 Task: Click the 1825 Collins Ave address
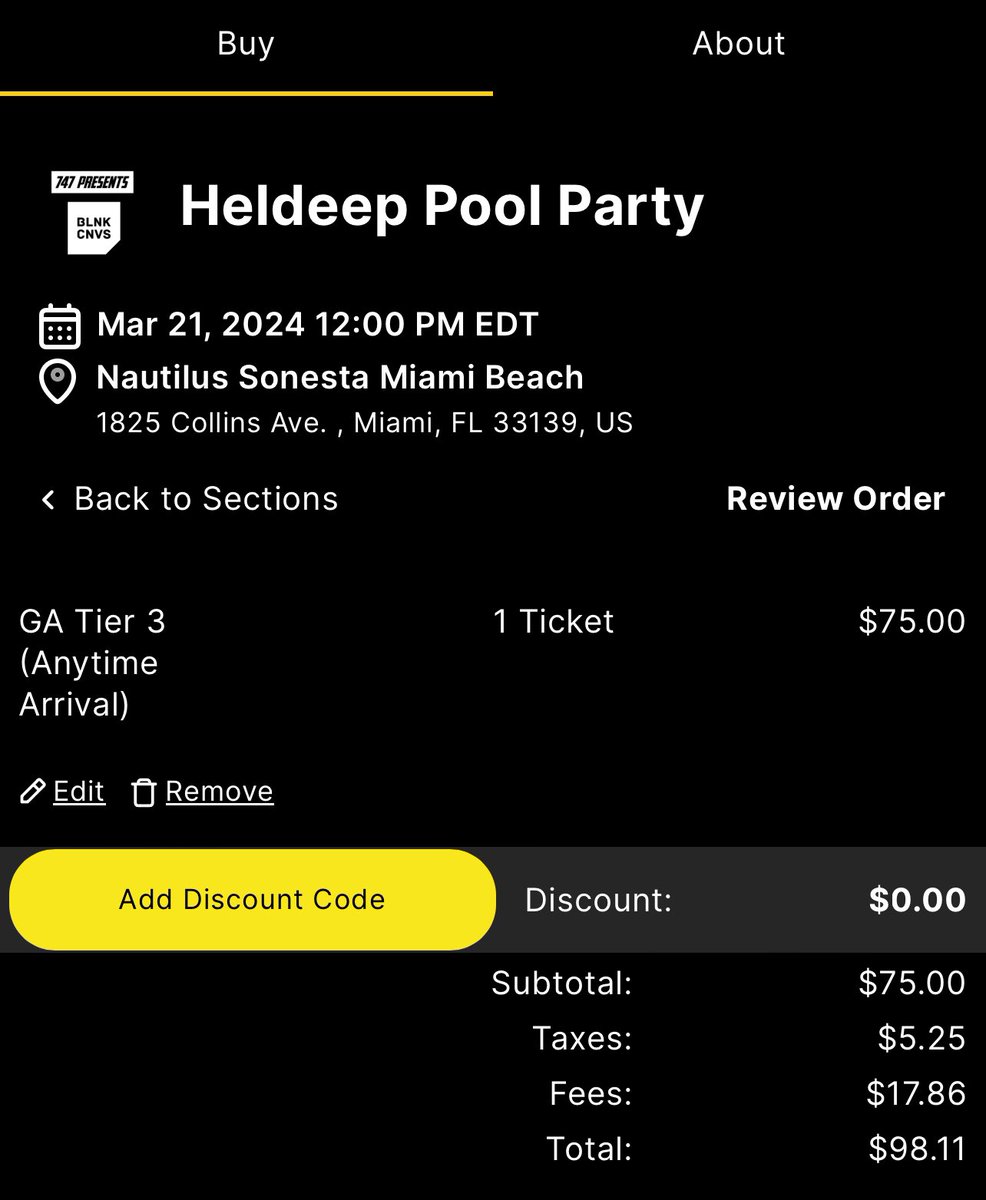pos(365,423)
